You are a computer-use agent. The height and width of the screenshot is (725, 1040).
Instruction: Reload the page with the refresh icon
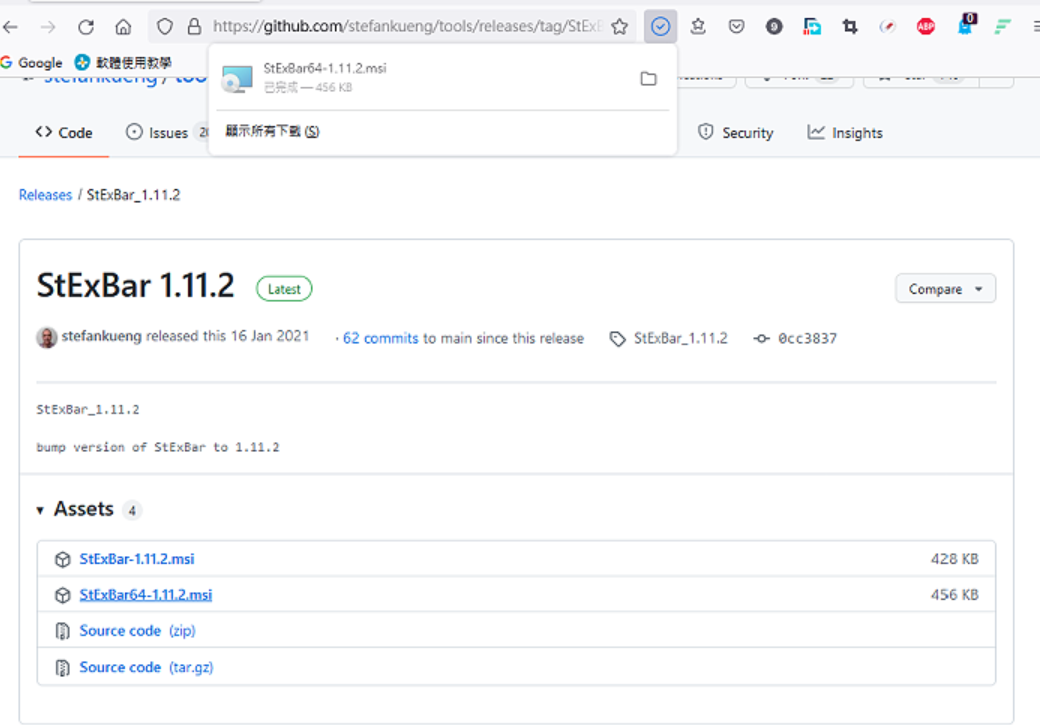tap(86, 27)
